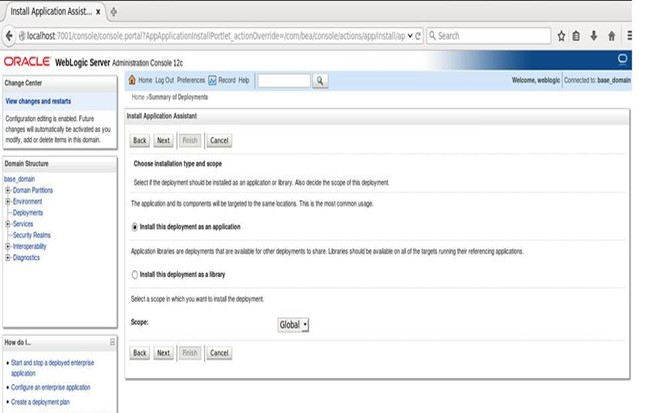Screen dimensions: 670x413
Task: Expand the Environment tree node
Action: 8,201
